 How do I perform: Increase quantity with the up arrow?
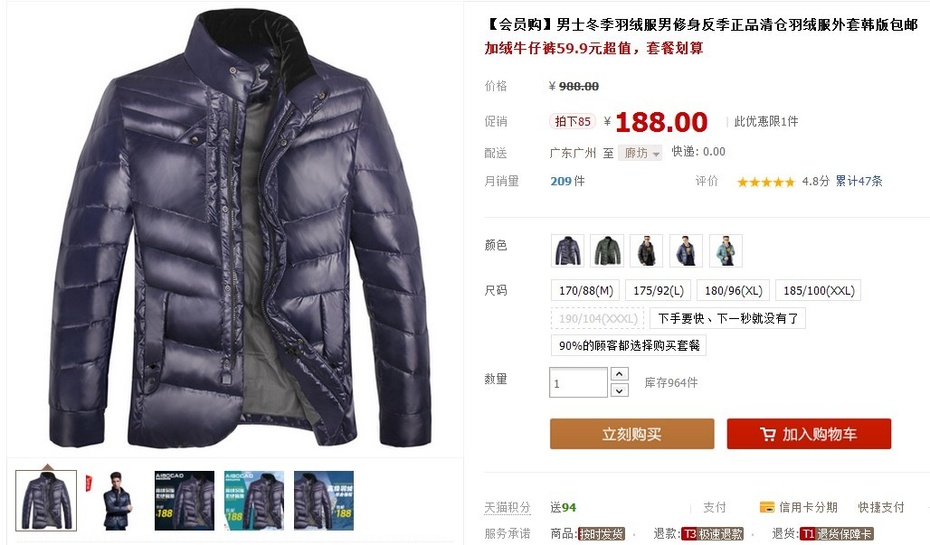(x=619, y=374)
